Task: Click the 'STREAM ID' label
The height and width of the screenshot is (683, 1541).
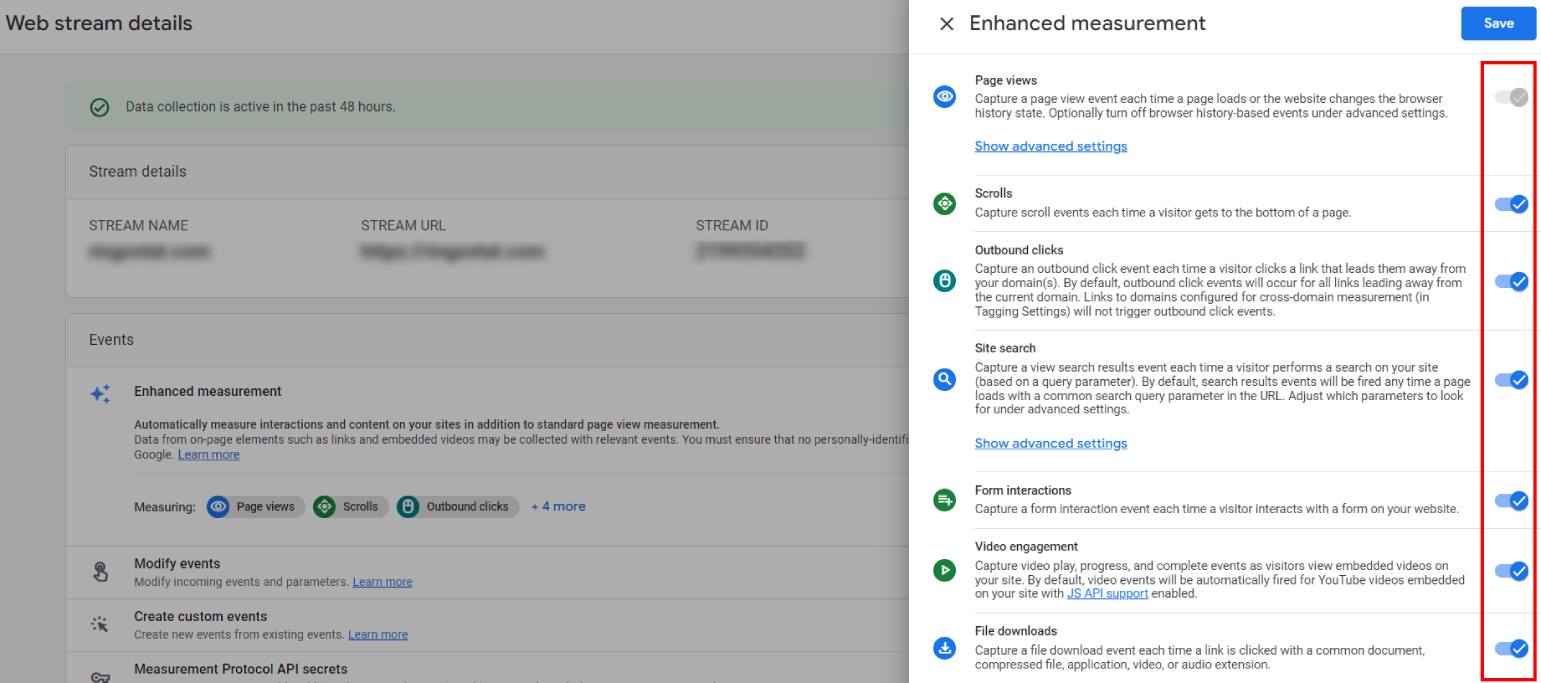Action: click(x=732, y=226)
